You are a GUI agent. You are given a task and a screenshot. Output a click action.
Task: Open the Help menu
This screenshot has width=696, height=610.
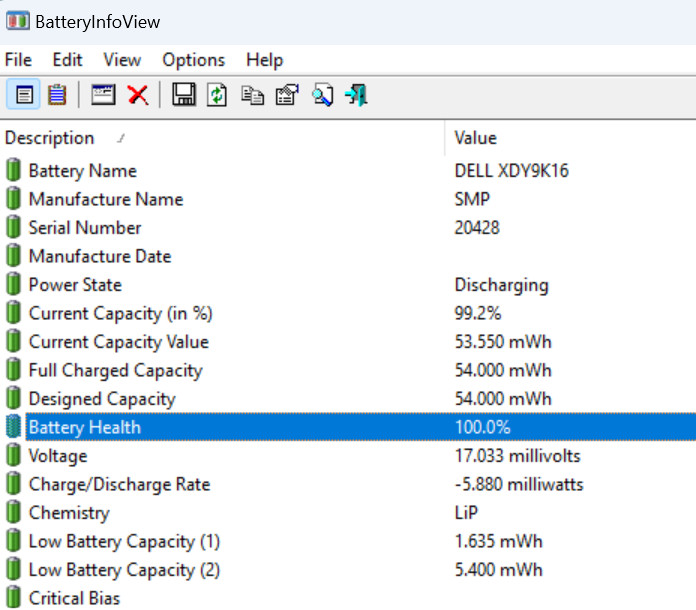264,60
